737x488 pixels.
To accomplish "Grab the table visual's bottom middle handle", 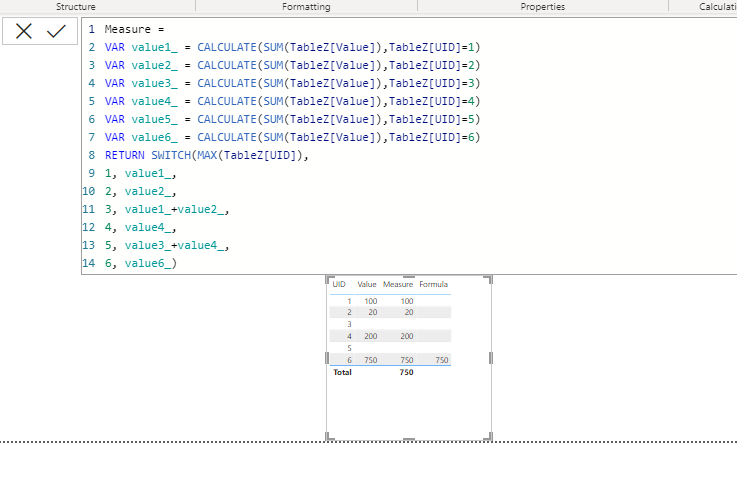I will coord(409,439).
